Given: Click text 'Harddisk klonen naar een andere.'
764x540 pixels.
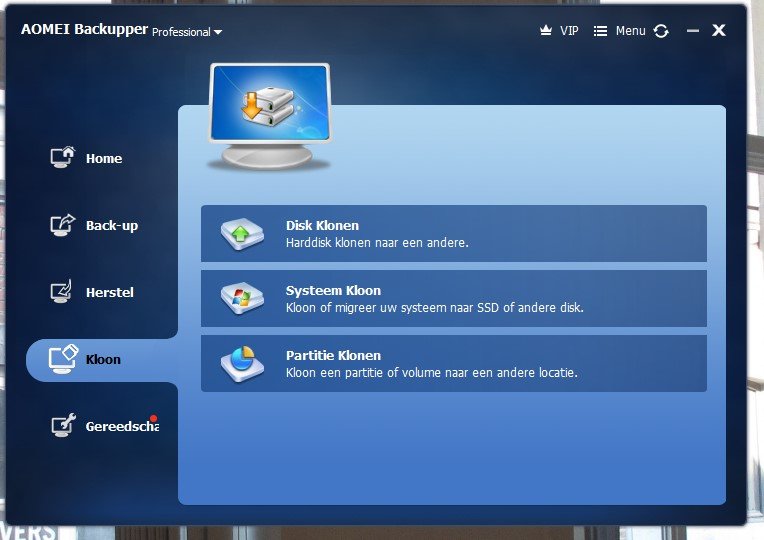Looking at the screenshot, I should [377, 243].
